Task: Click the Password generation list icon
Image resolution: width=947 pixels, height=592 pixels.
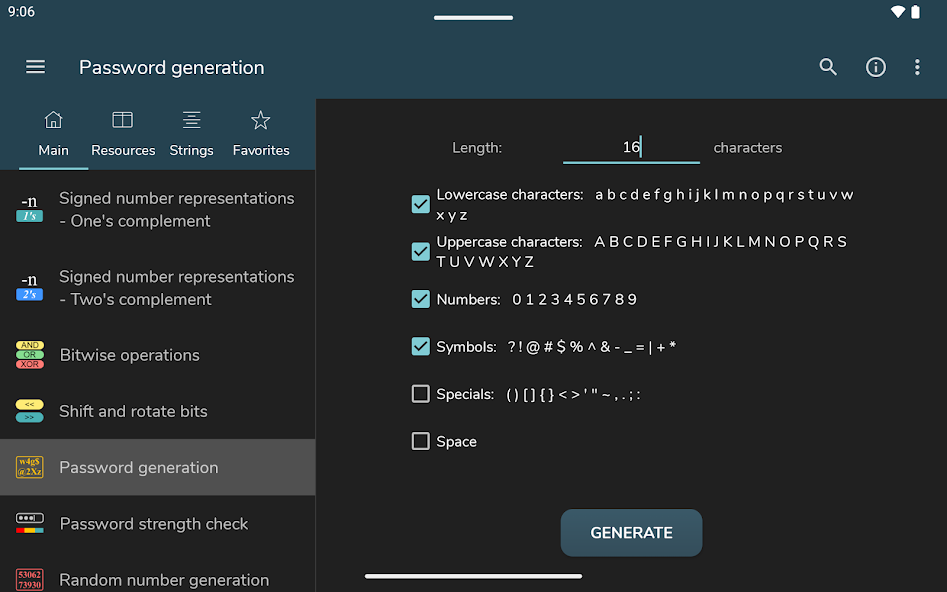Action: [x=30, y=467]
